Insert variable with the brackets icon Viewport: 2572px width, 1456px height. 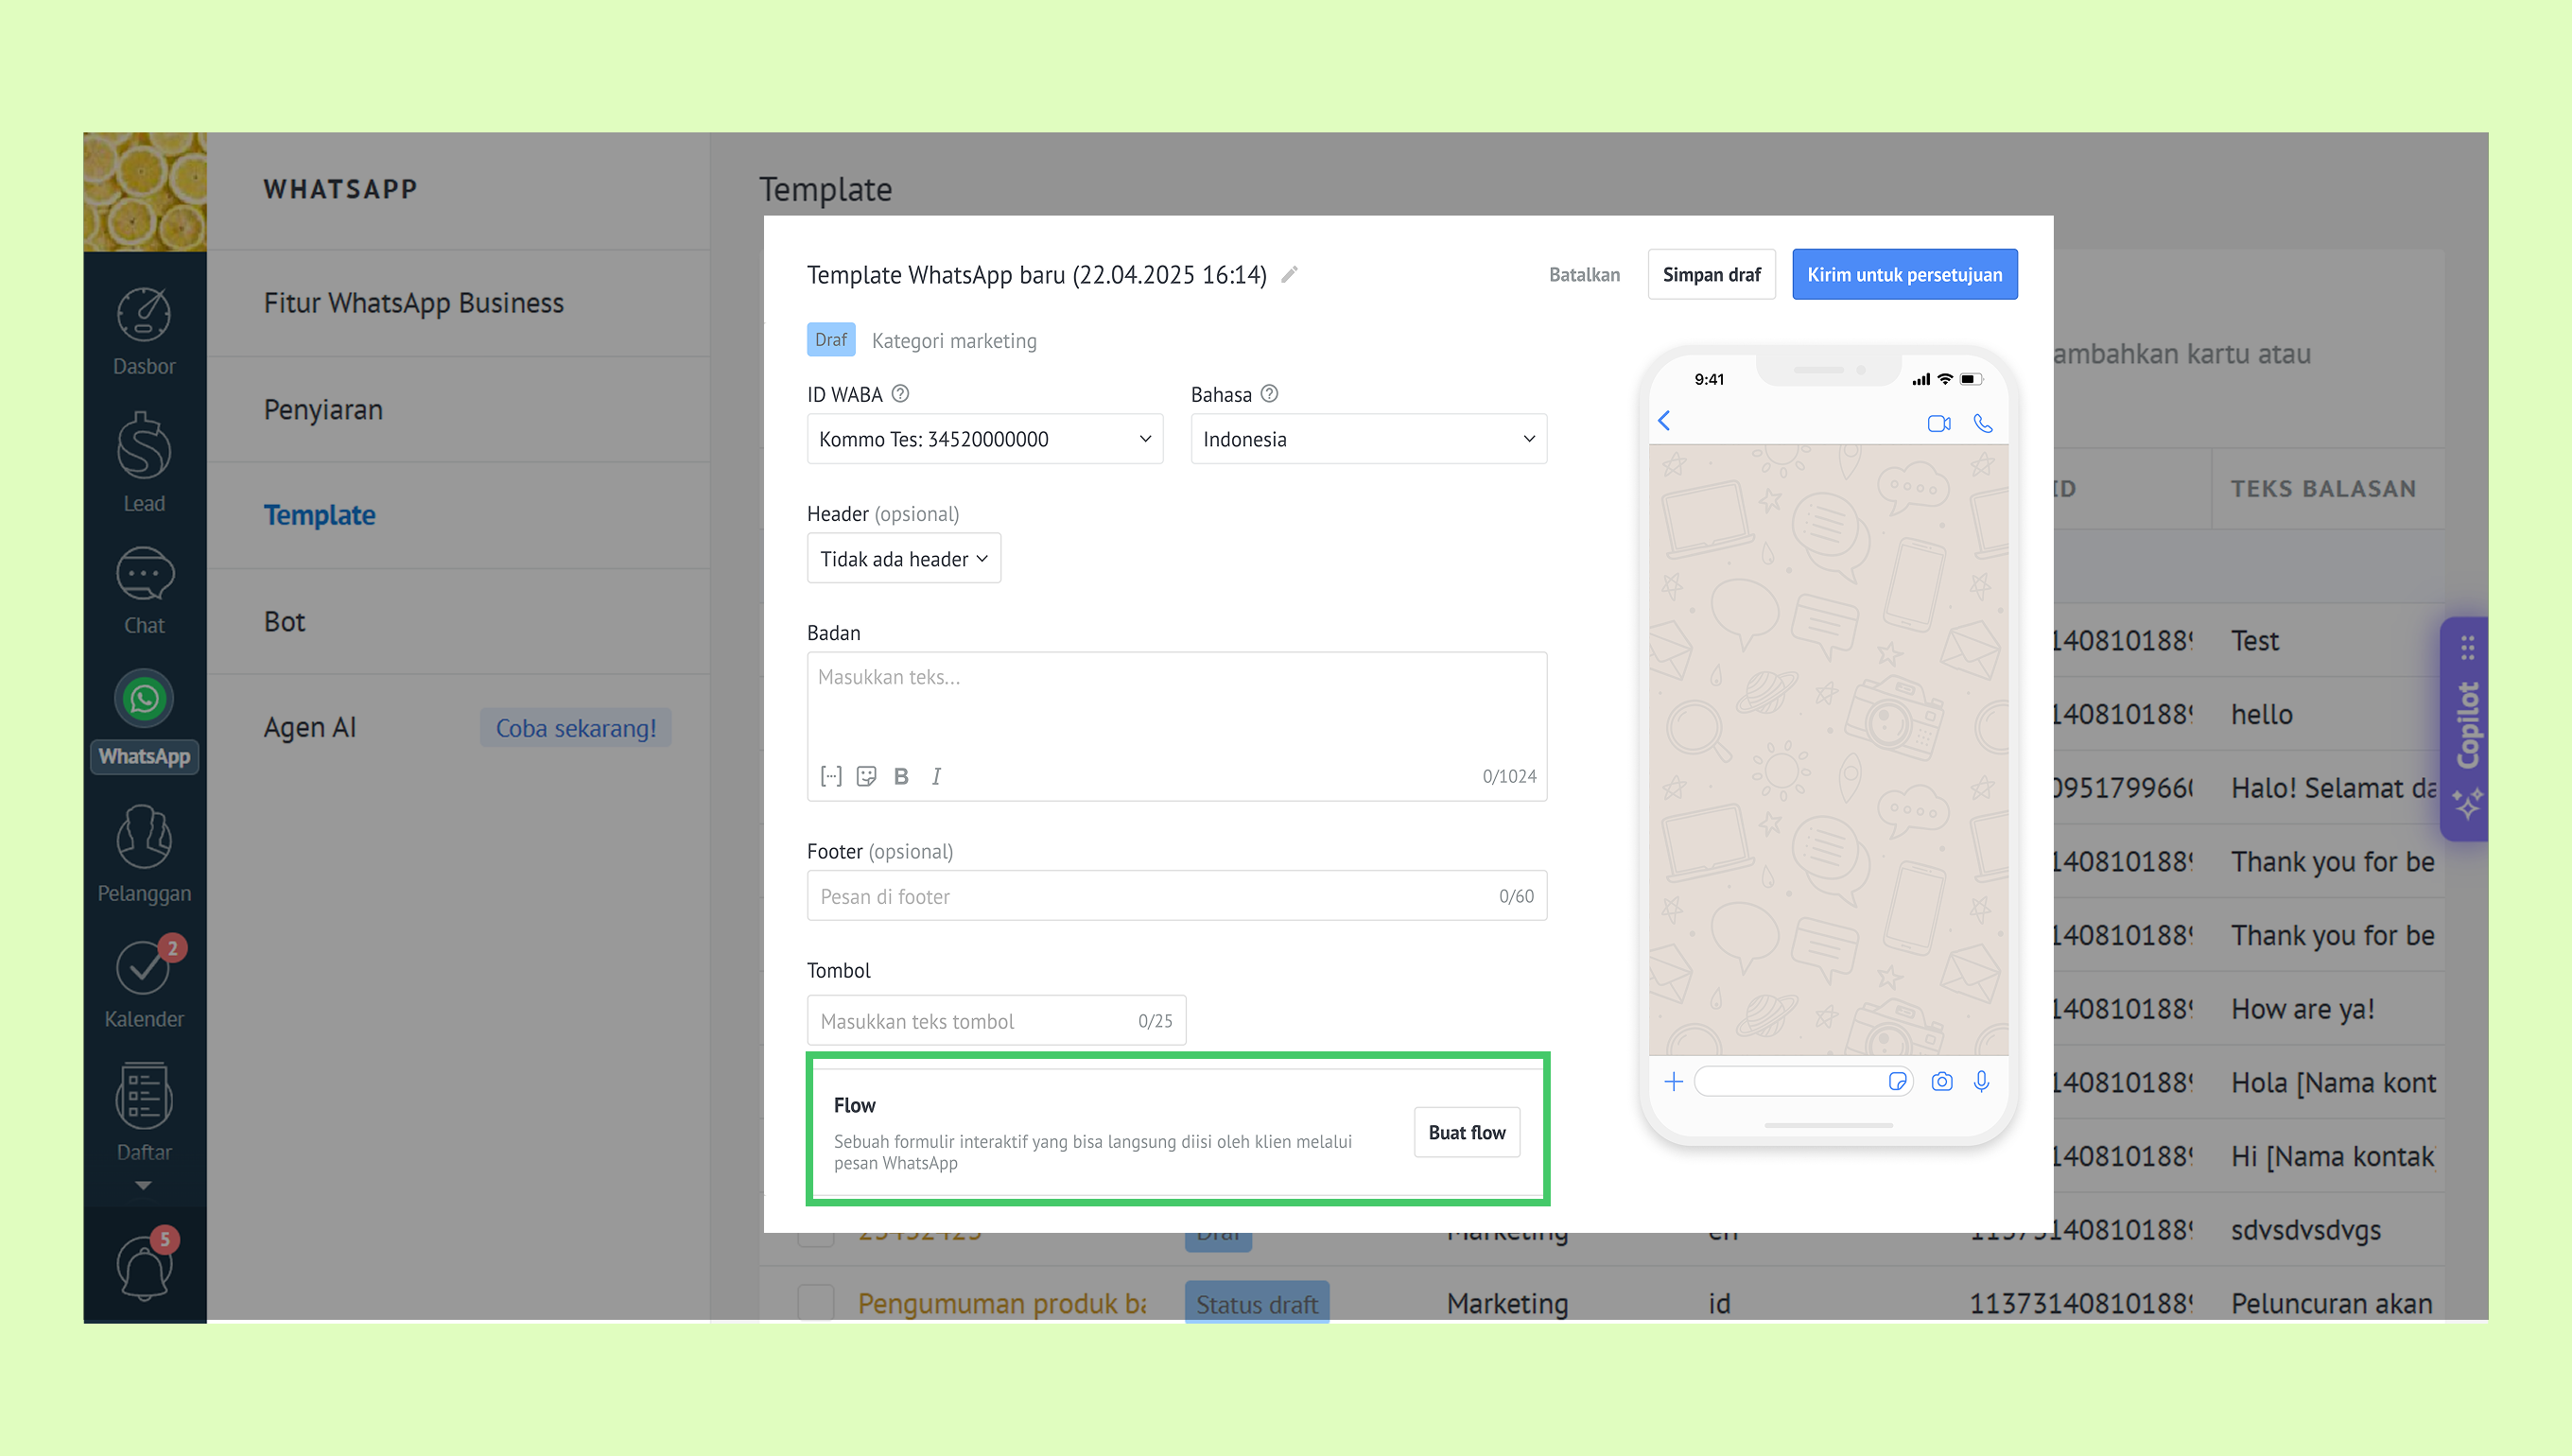[831, 776]
